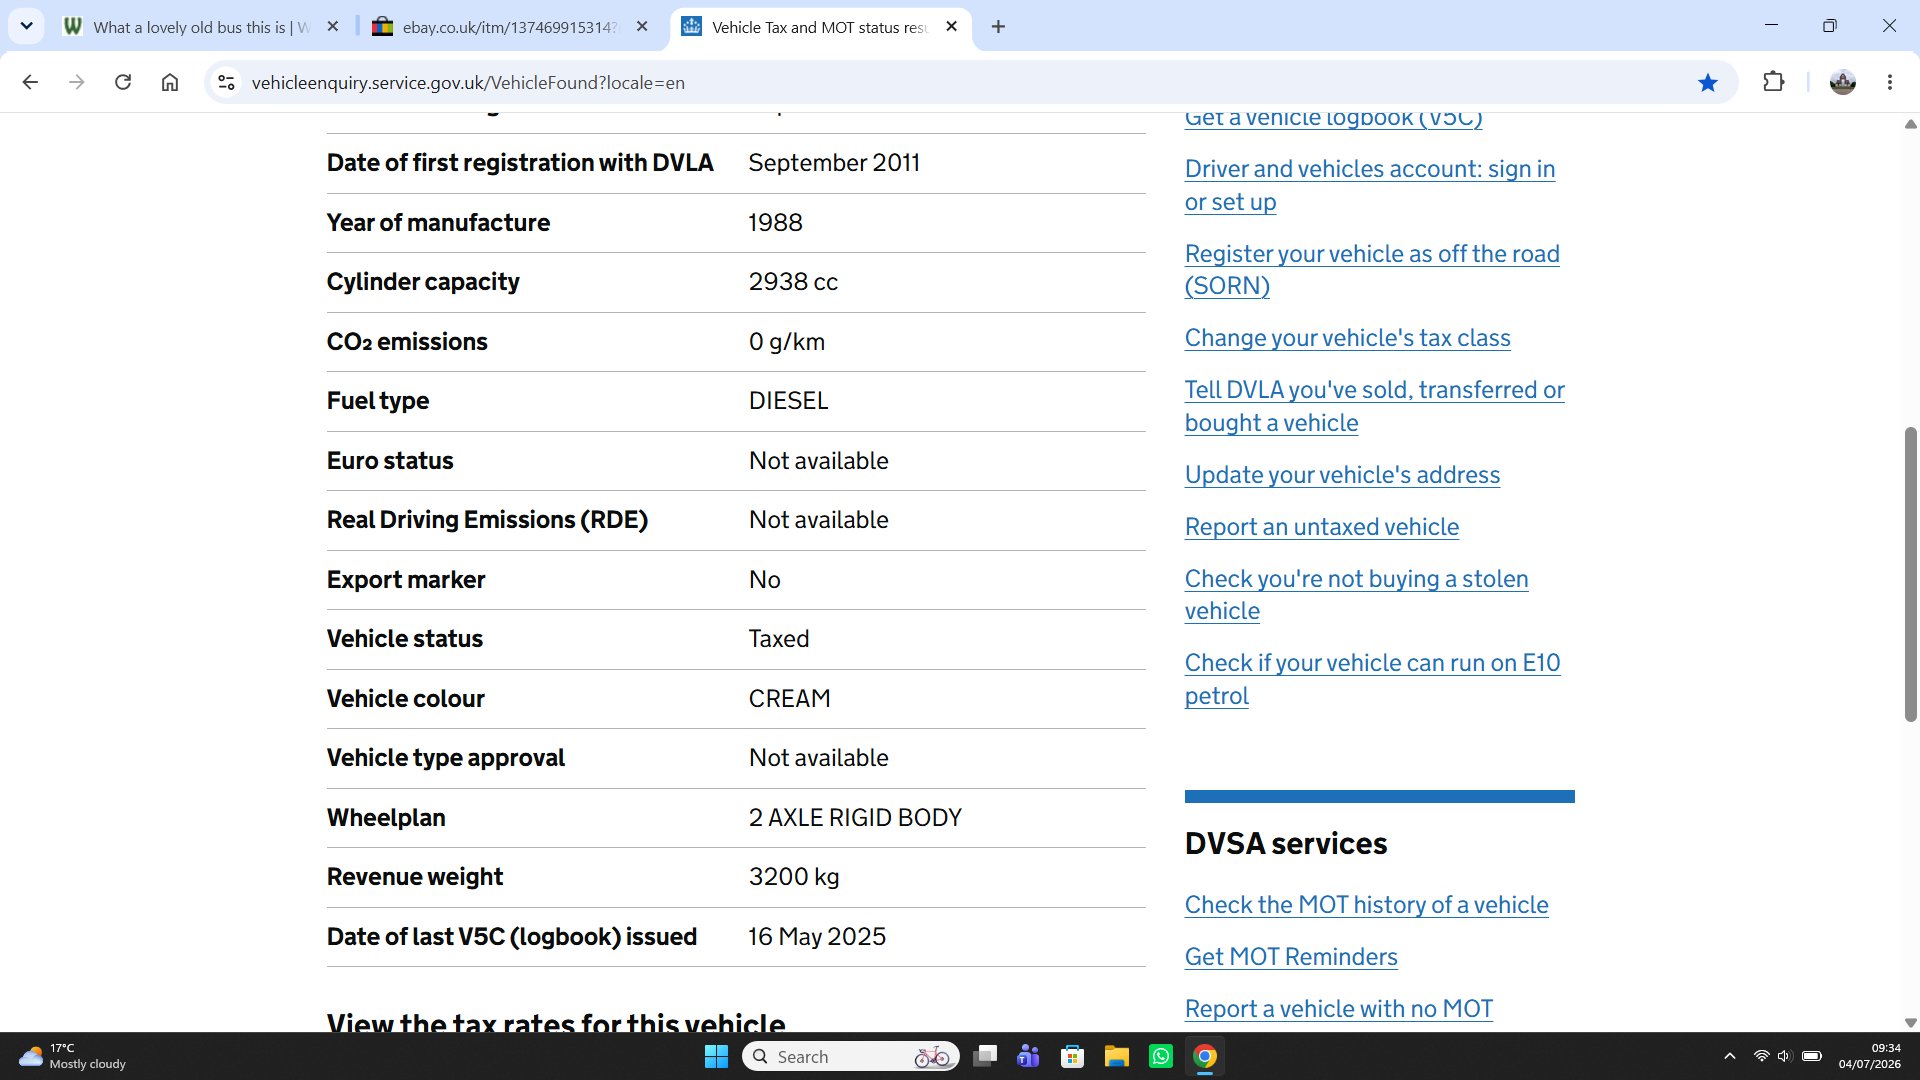Open 'Check the MOT history of a vehicle'
The image size is (1920, 1080).
tap(1366, 905)
